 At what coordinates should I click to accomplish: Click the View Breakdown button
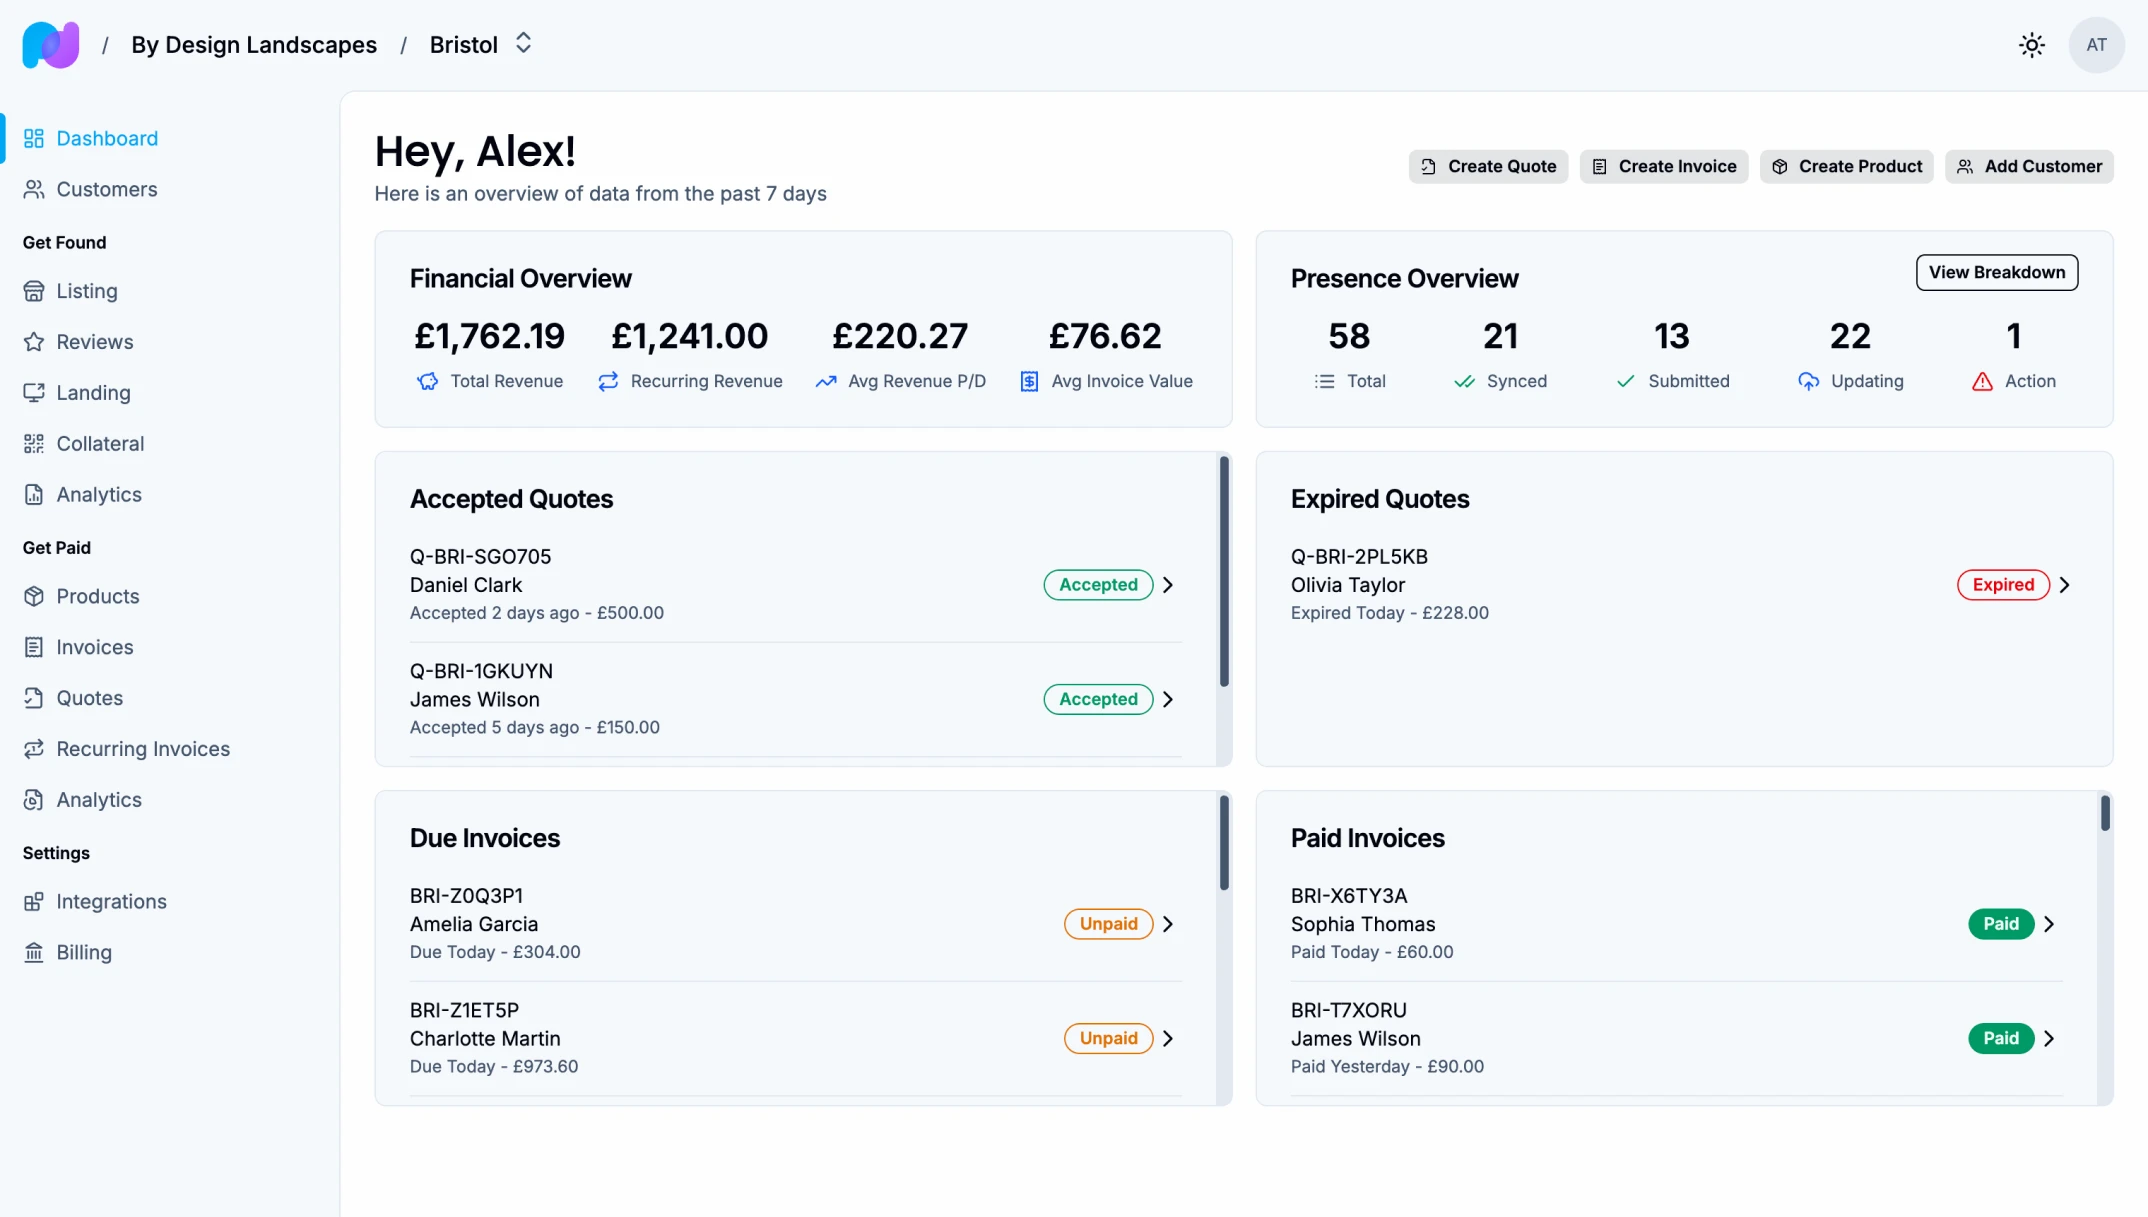1996,272
